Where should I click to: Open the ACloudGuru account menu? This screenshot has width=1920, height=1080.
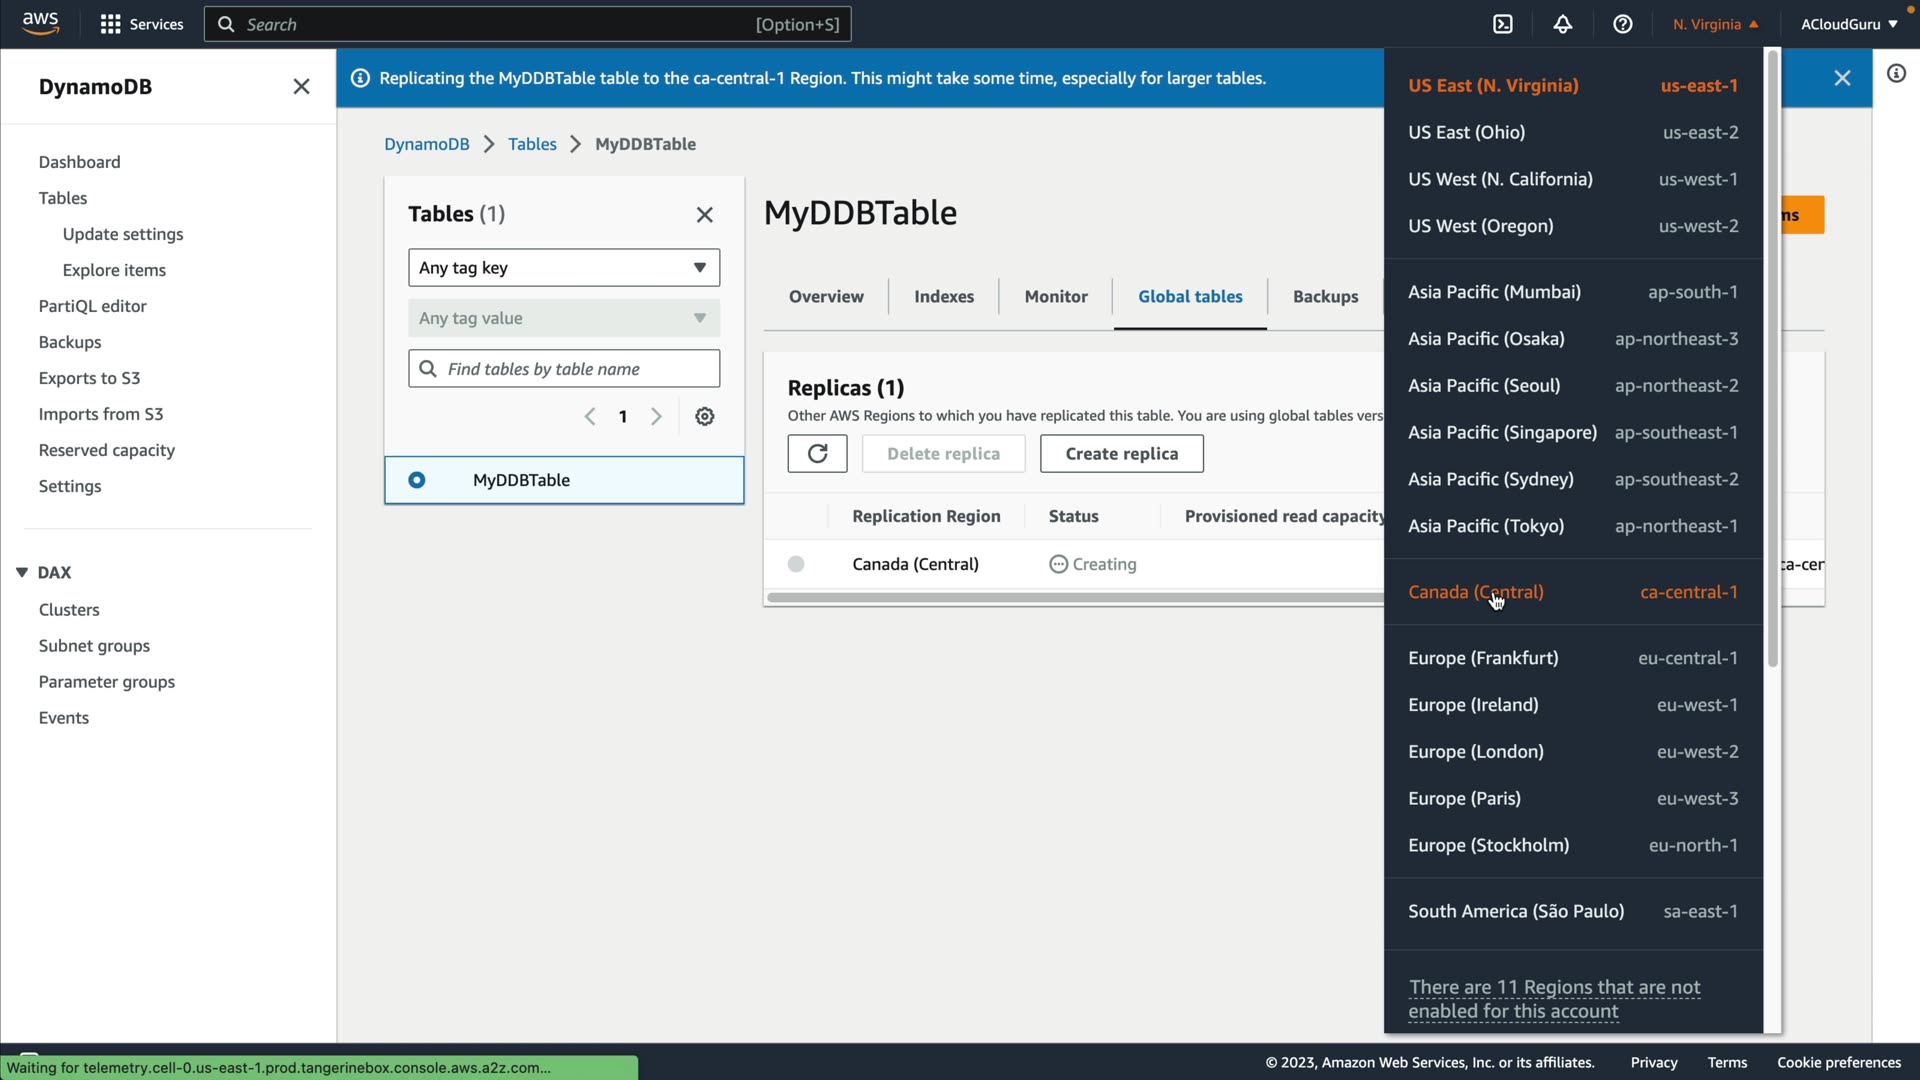pos(1848,24)
